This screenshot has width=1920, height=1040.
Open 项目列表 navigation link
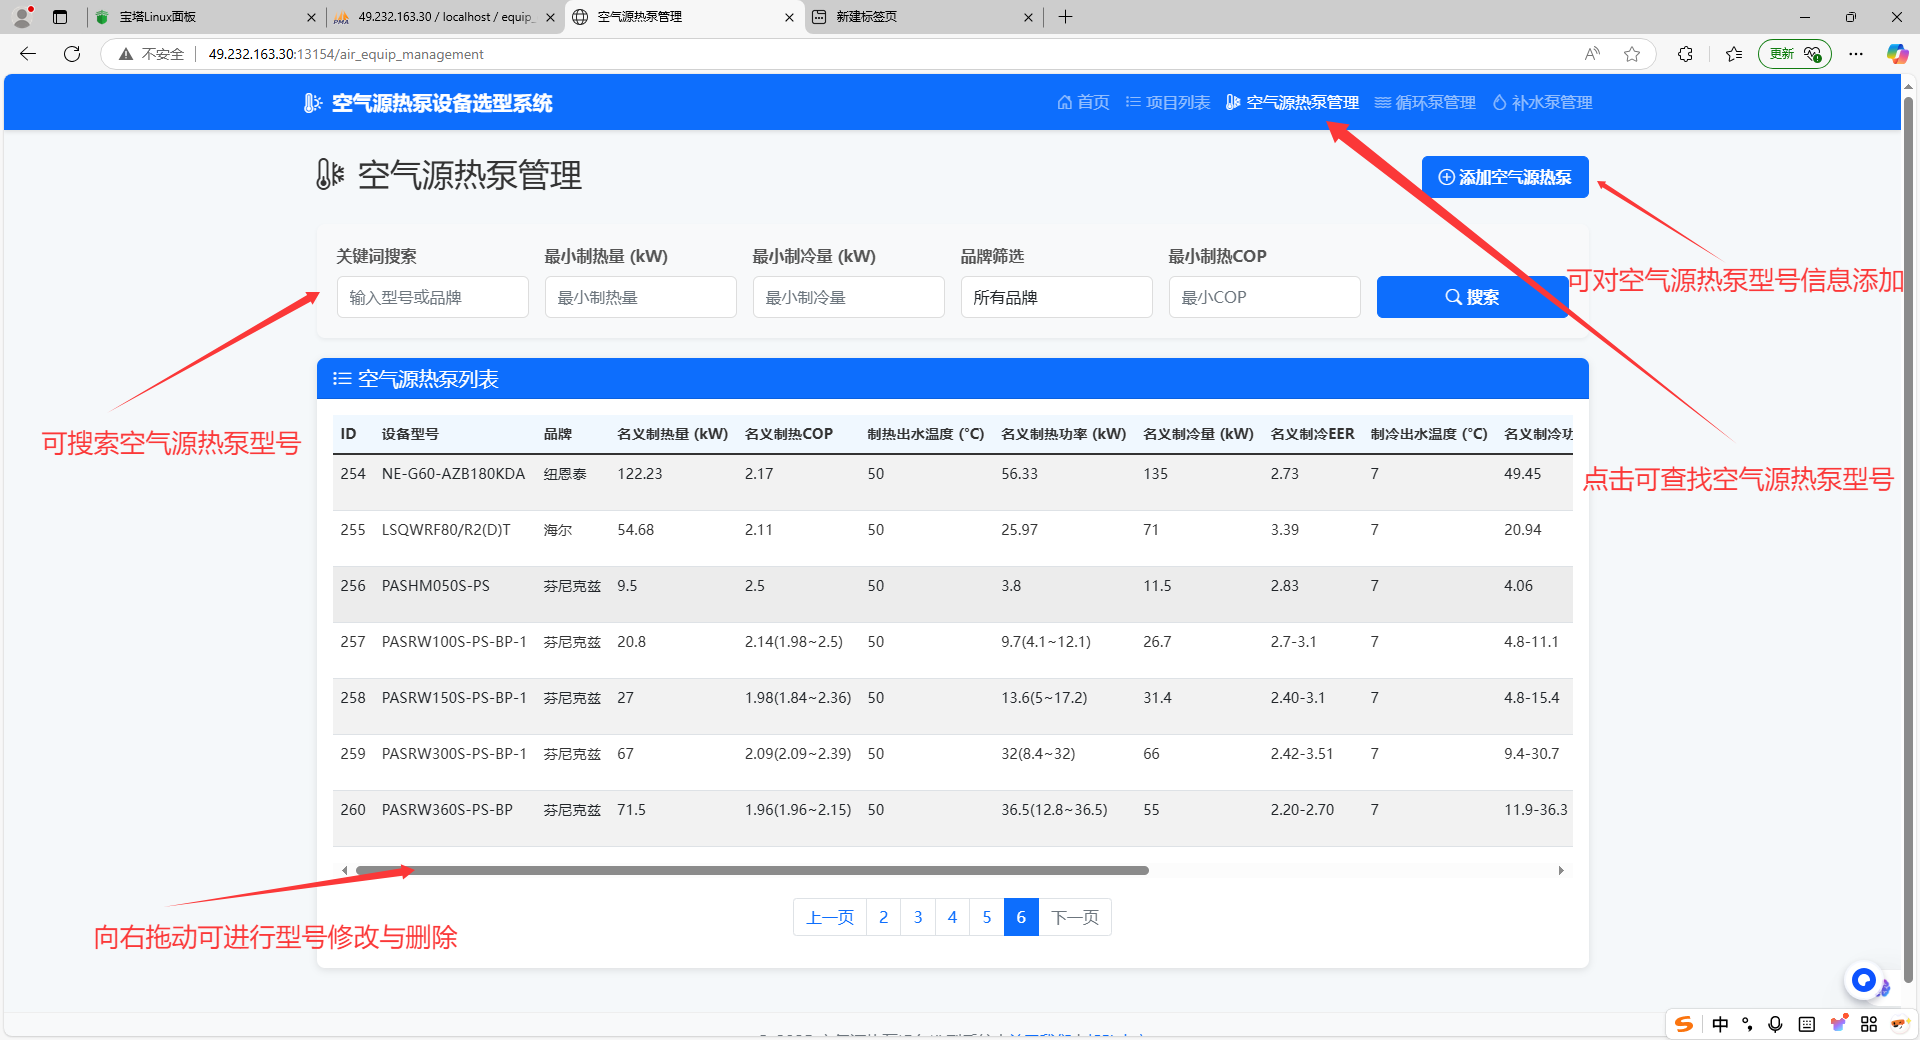pos(1167,102)
